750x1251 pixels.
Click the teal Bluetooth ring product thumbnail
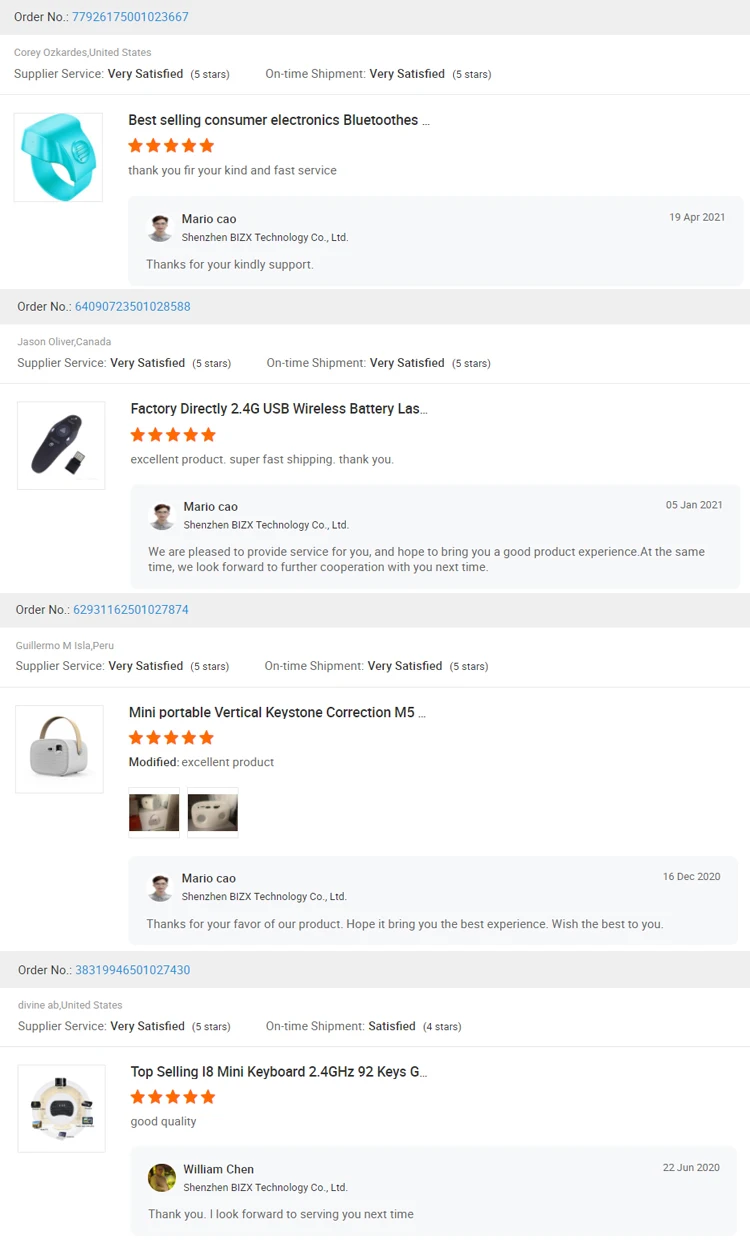click(x=58, y=157)
